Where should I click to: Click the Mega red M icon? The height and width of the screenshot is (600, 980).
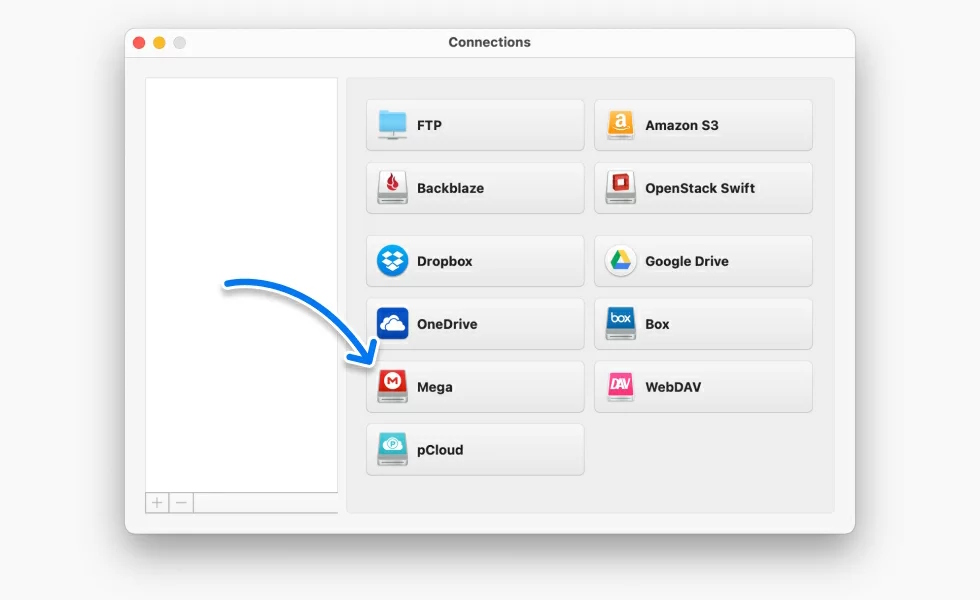click(393, 387)
